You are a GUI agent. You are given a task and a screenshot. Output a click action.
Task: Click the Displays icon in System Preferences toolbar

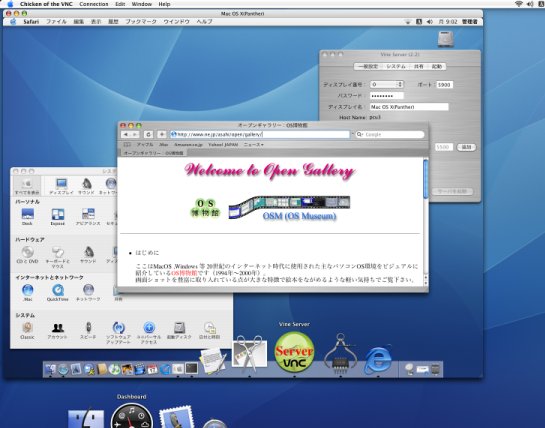[x=62, y=186]
